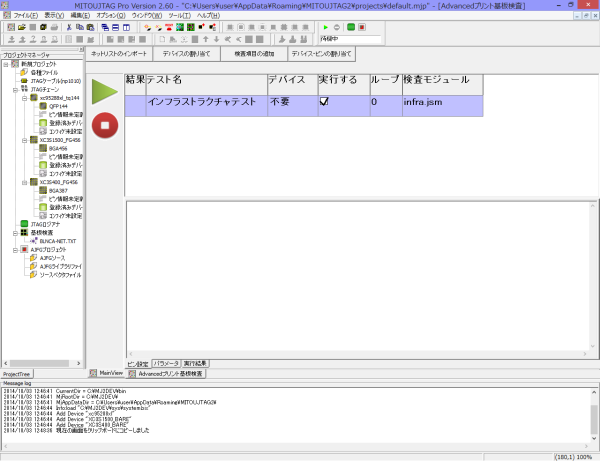Open the ツール(T) menu
This screenshot has width=600, height=461.
pos(180,16)
